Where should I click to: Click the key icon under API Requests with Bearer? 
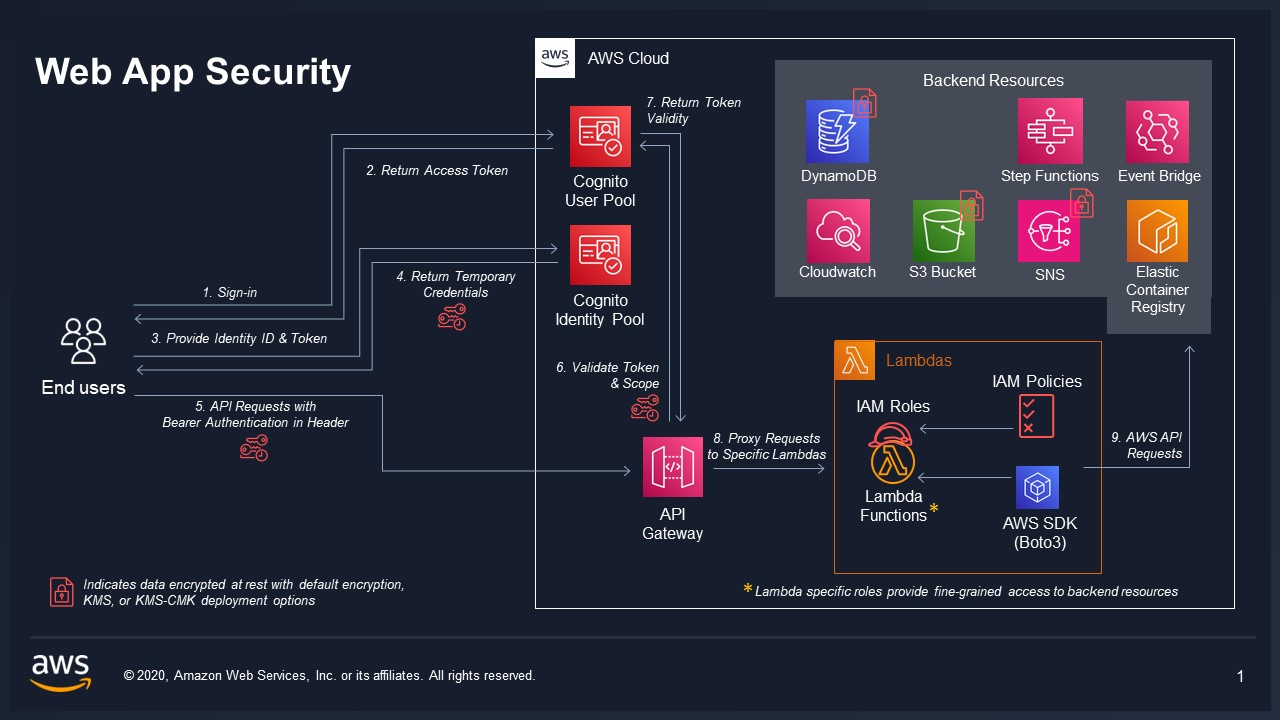[x=254, y=448]
